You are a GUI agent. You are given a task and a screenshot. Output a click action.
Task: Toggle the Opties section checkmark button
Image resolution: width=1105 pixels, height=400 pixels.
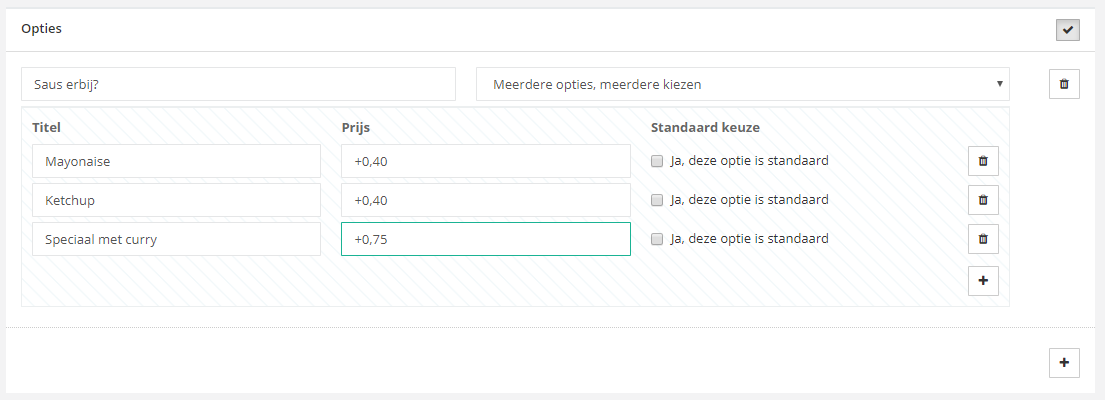[1067, 30]
